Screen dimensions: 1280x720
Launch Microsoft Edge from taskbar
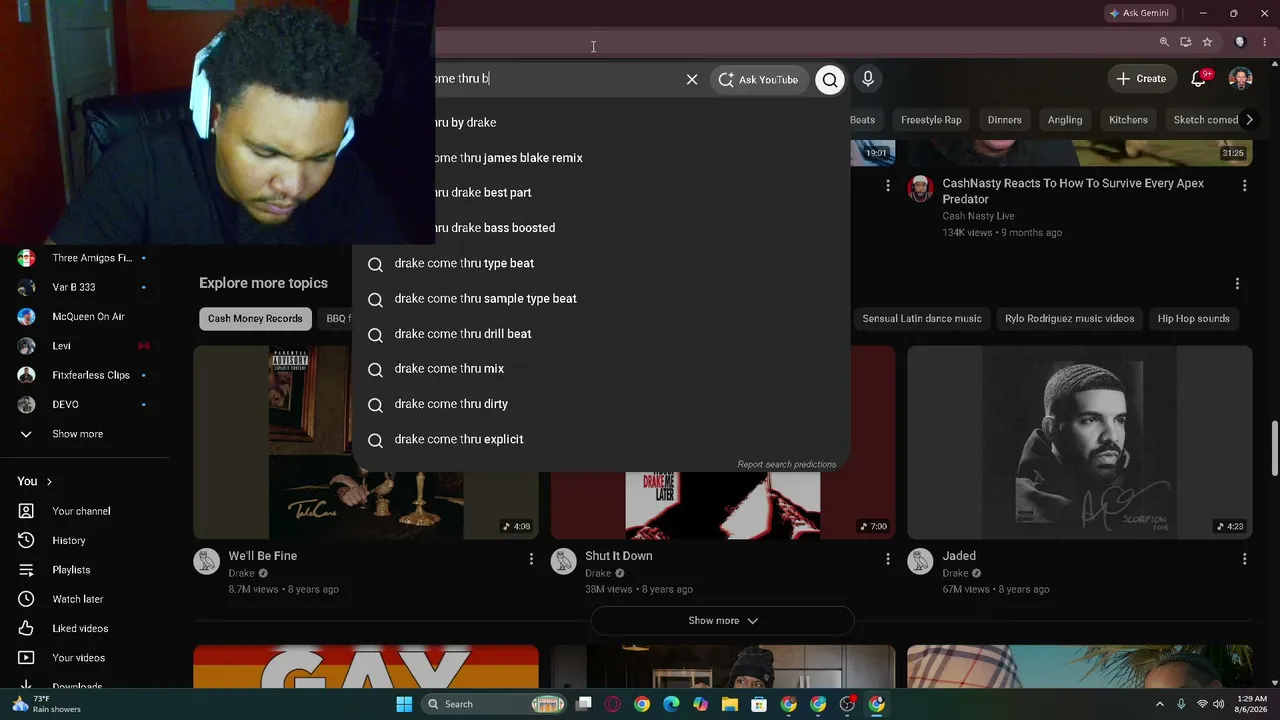(671, 704)
